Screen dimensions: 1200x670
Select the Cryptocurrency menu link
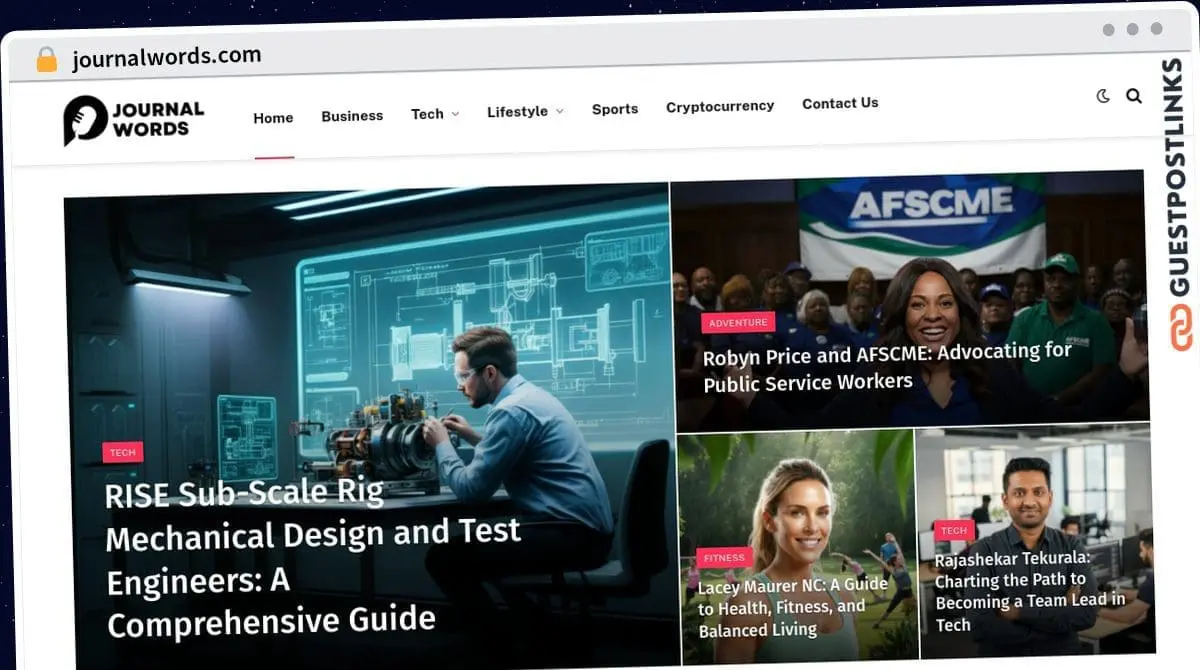[720, 106]
